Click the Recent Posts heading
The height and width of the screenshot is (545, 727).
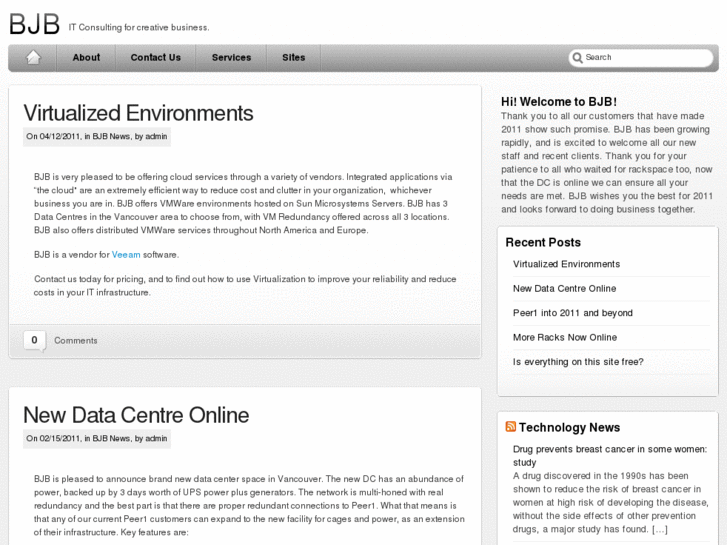(x=543, y=242)
